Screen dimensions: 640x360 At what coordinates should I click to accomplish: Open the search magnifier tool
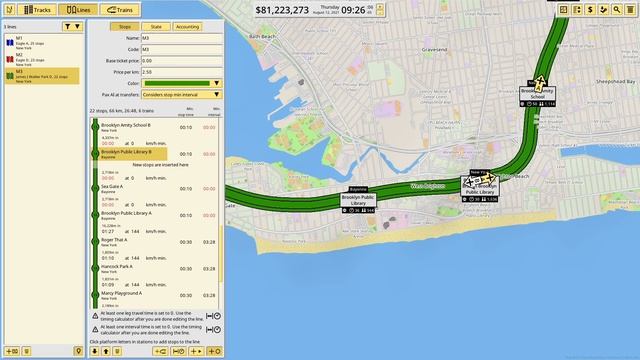coord(617,9)
